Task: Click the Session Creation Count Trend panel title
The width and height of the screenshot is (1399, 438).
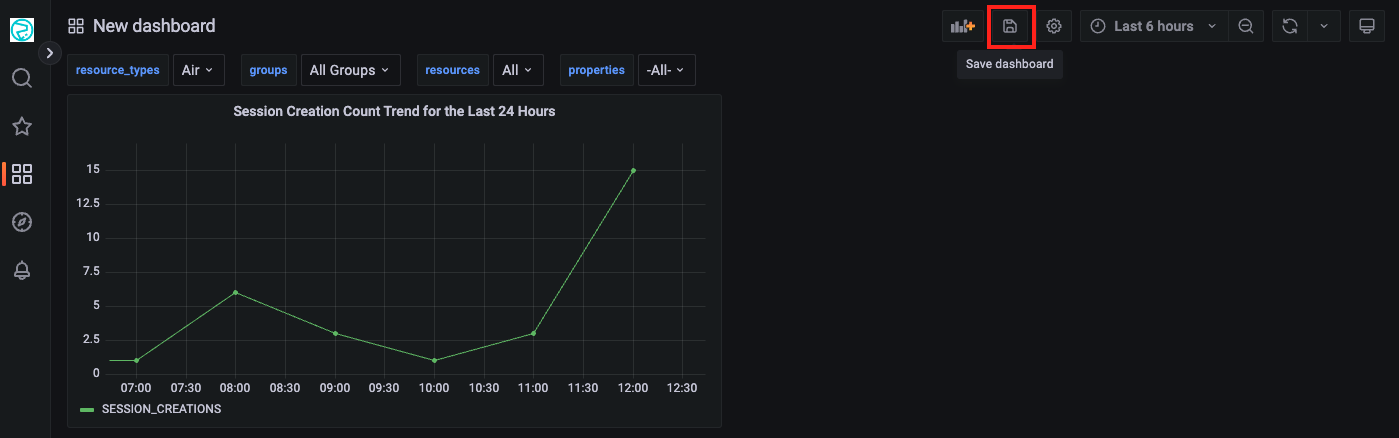Action: coord(394,111)
